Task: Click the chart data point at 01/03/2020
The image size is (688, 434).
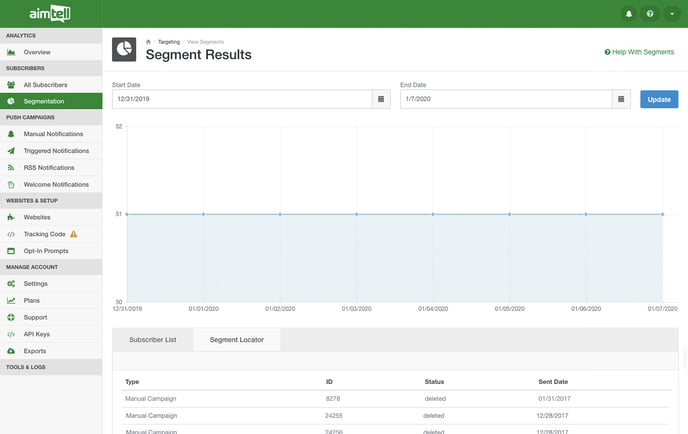Action: [356, 214]
